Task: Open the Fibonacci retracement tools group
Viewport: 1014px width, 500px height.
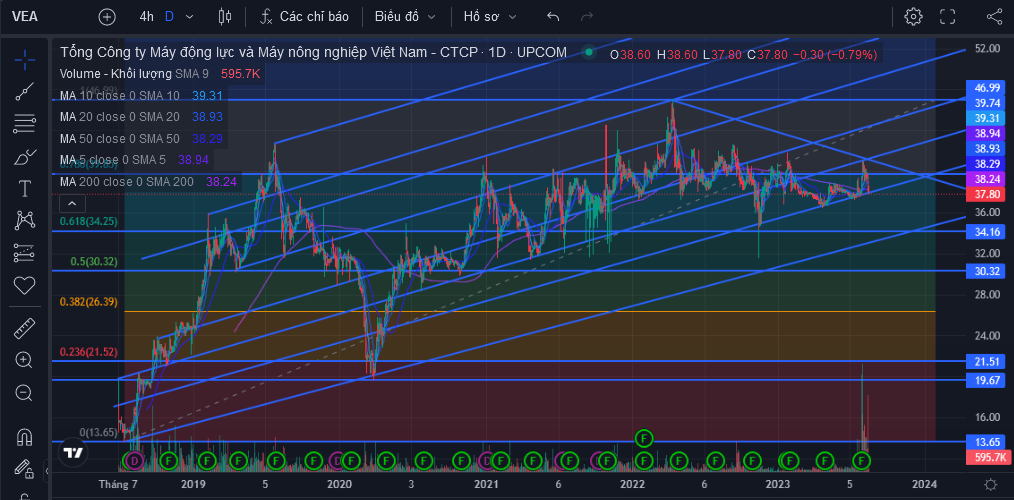Action: point(25,123)
